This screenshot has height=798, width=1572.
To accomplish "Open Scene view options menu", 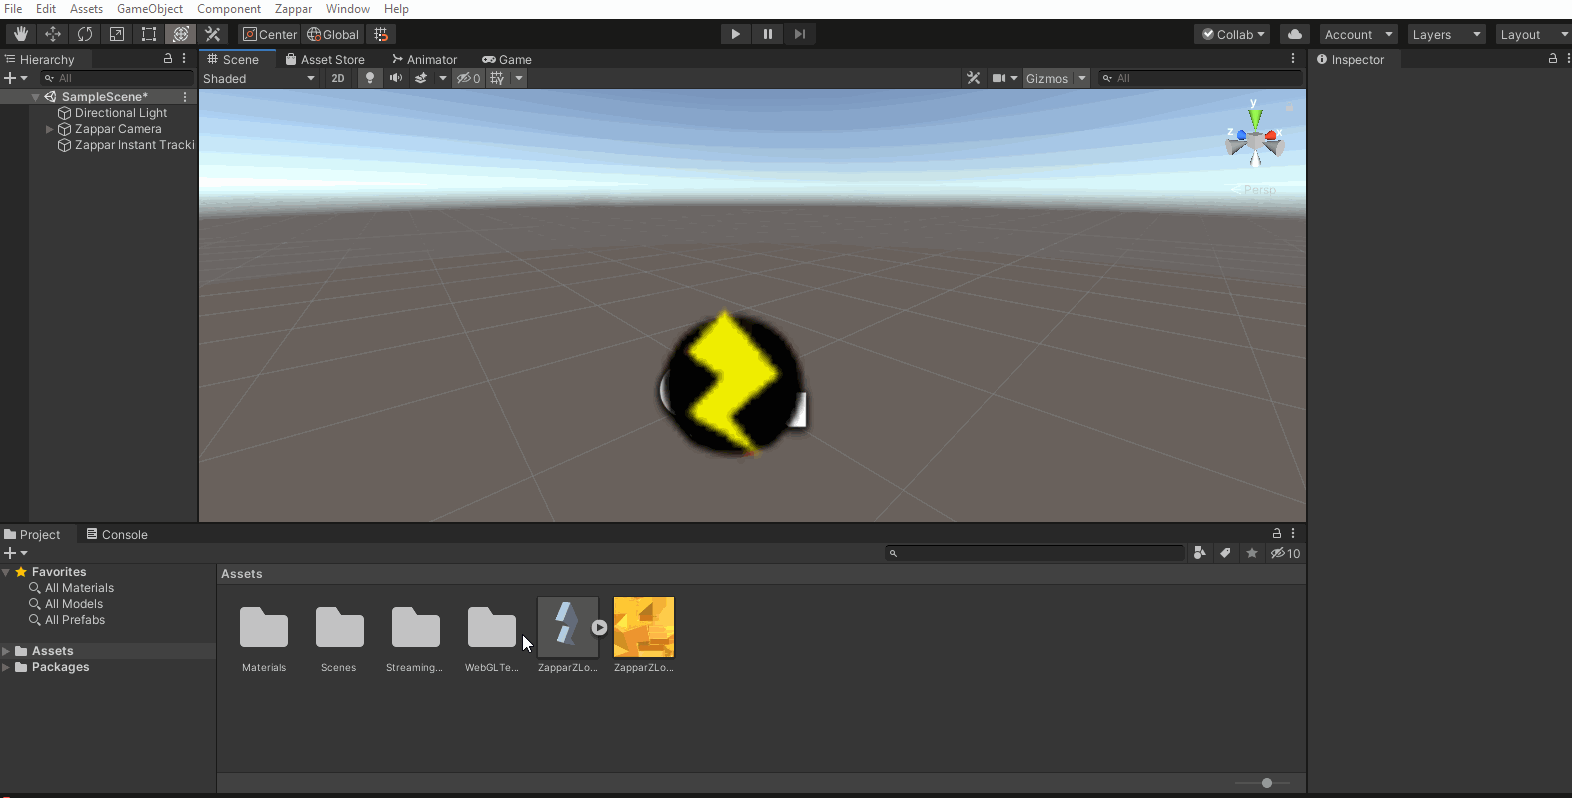I will pyautogui.click(x=1293, y=59).
